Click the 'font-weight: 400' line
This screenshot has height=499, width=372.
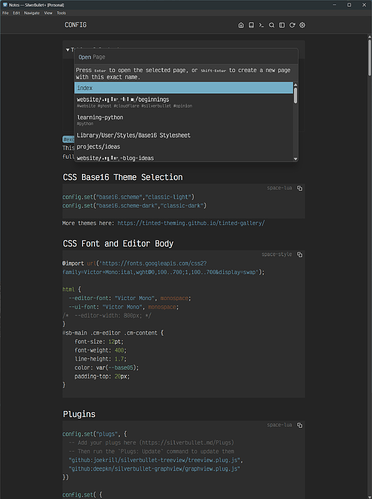pyautogui.click(x=101, y=350)
